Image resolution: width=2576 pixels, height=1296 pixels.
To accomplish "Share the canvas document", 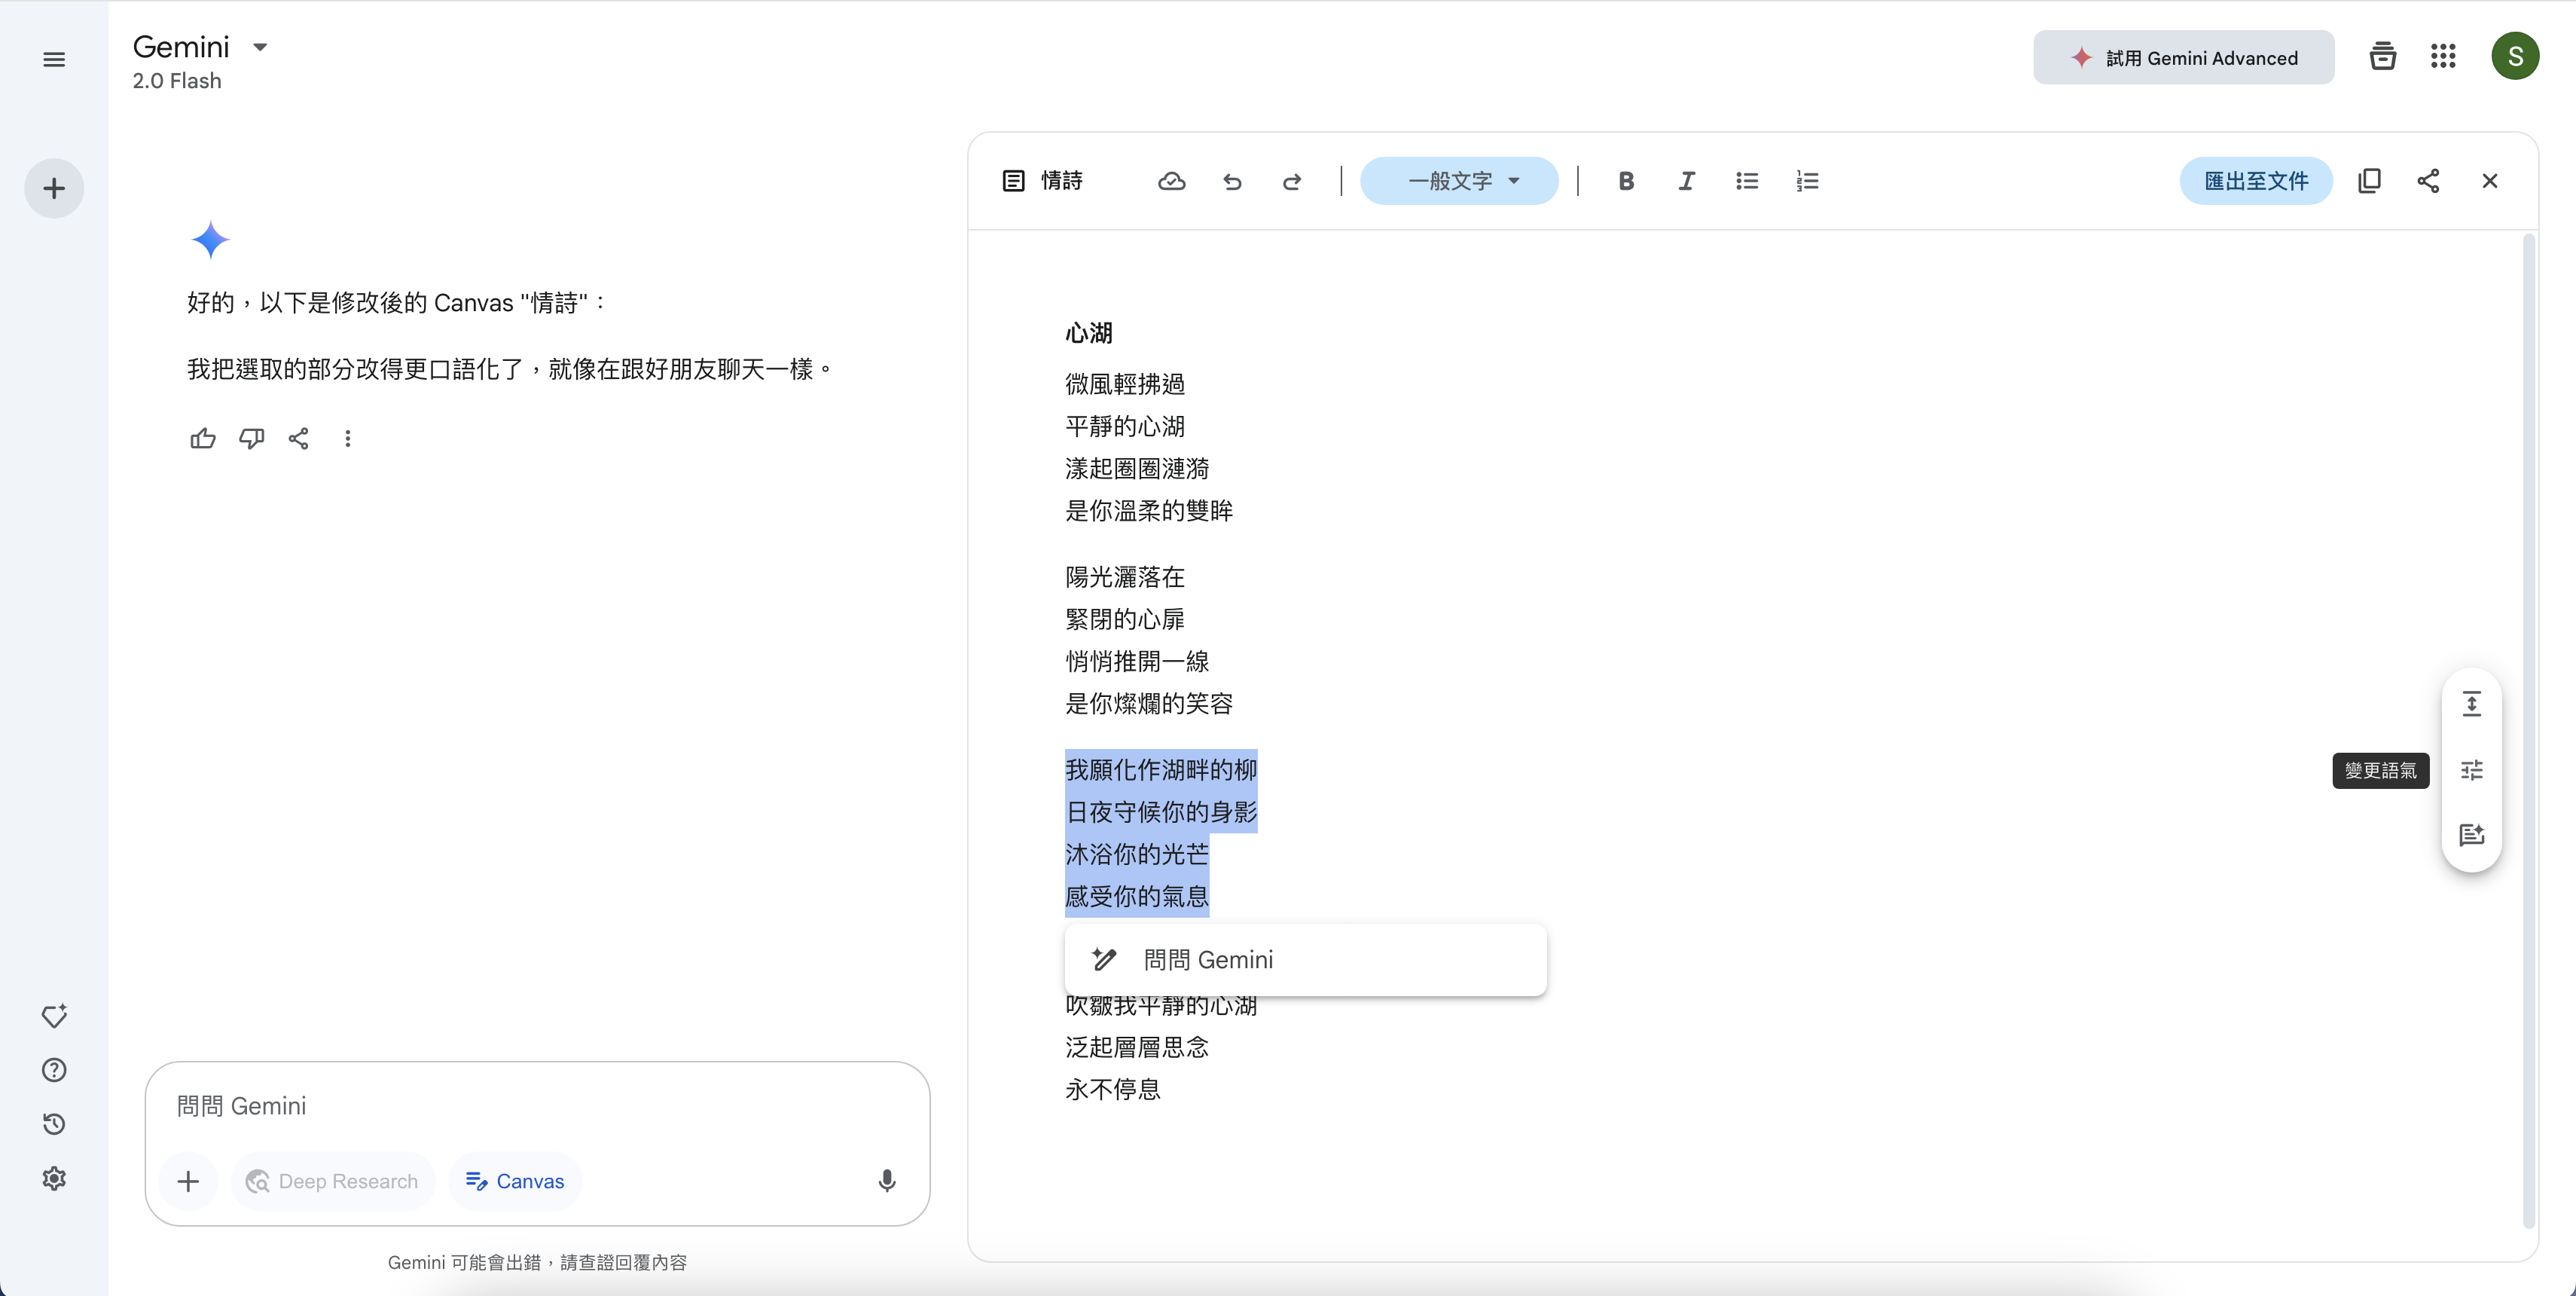I will click(x=2428, y=181).
